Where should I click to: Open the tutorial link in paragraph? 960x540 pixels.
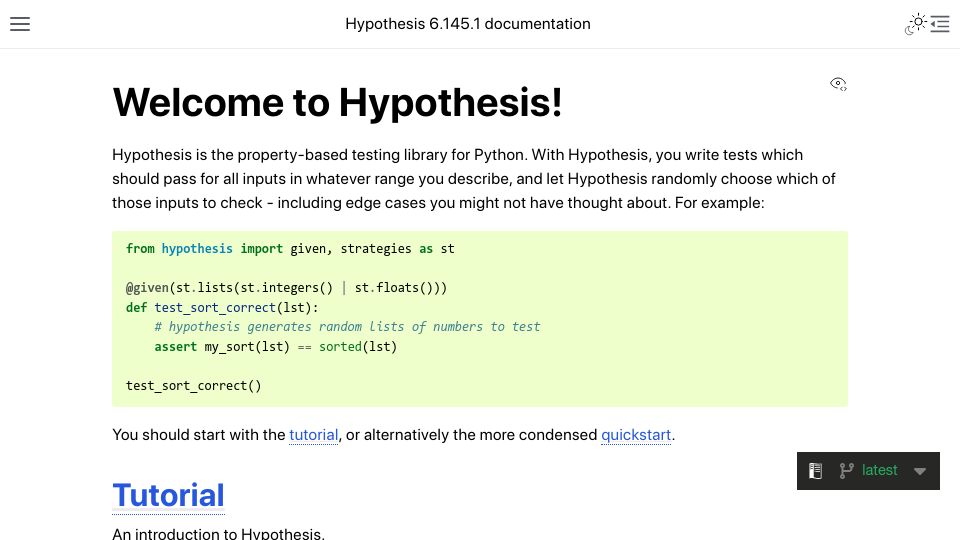313,435
